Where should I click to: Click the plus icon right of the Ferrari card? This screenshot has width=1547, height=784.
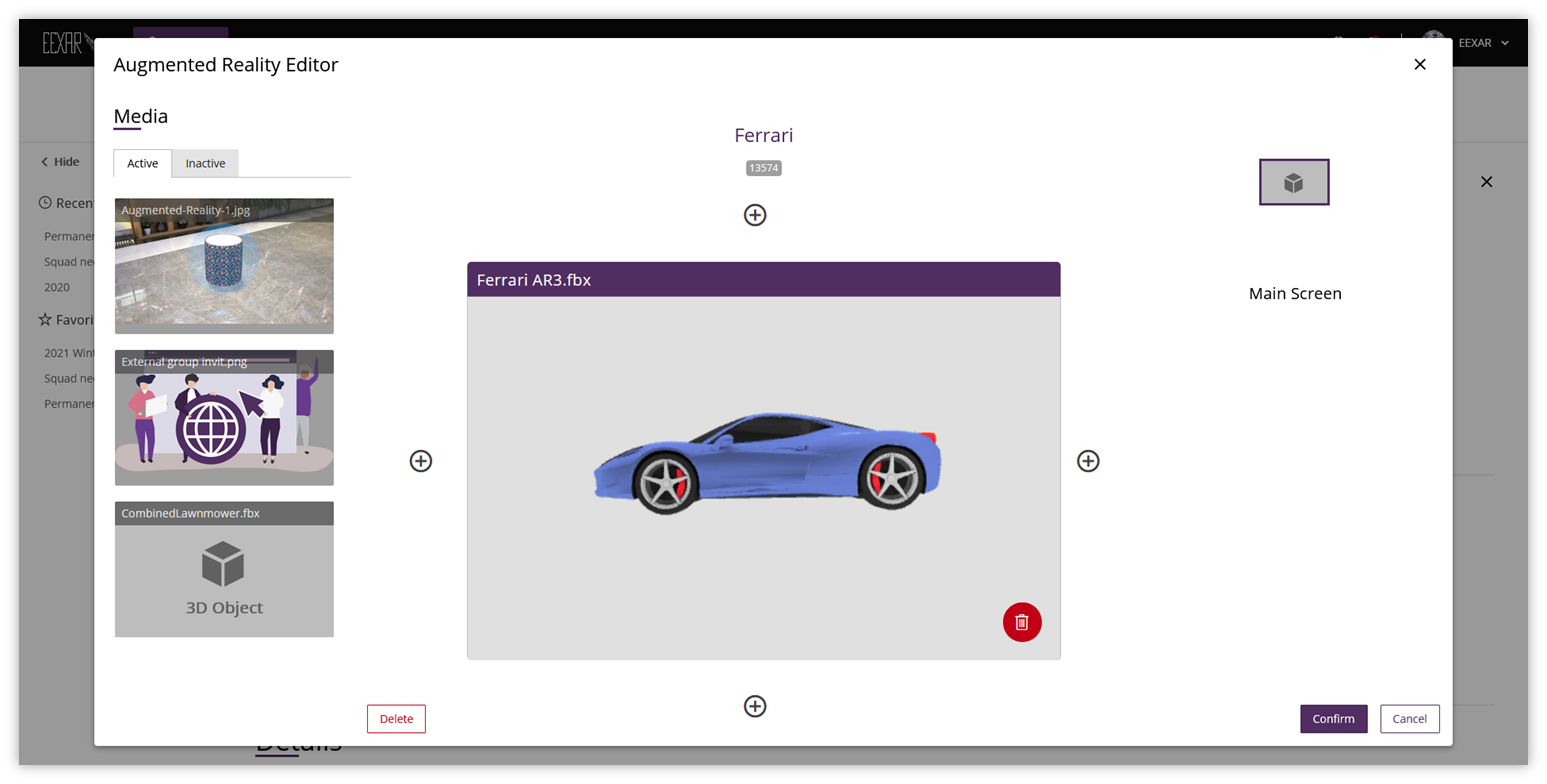click(x=1088, y=461)
